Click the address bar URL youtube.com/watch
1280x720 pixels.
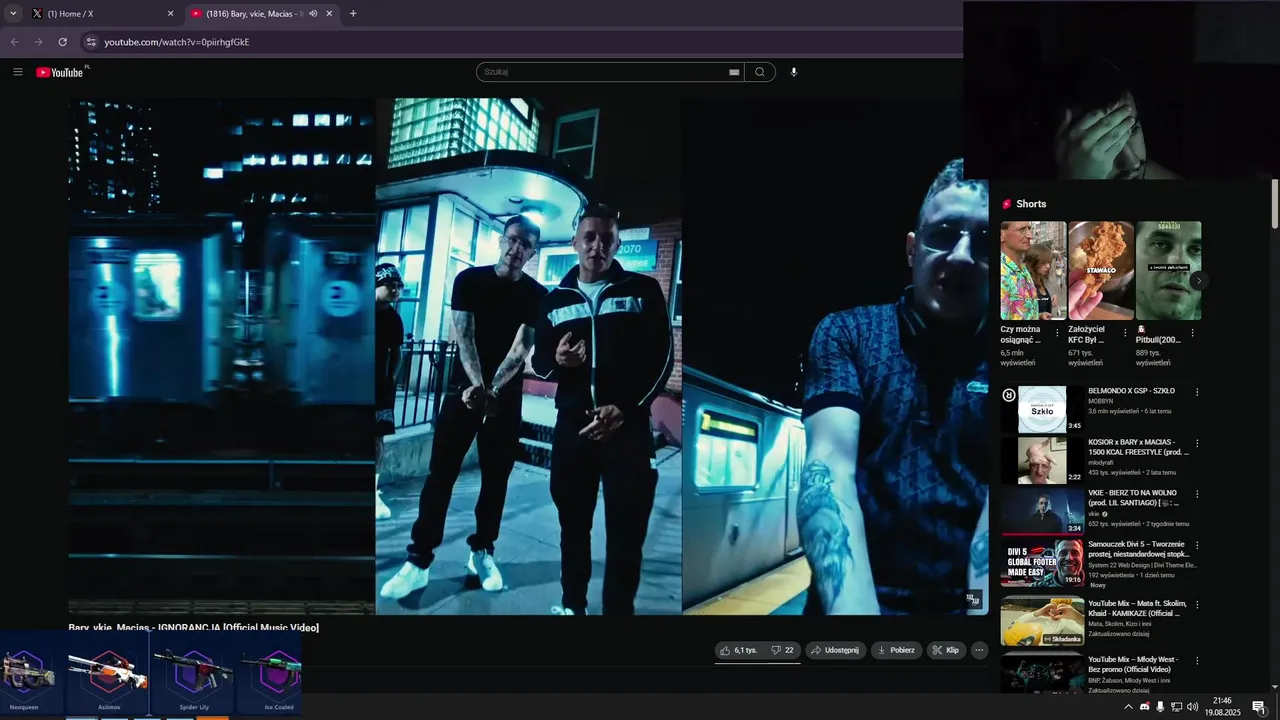177,42
